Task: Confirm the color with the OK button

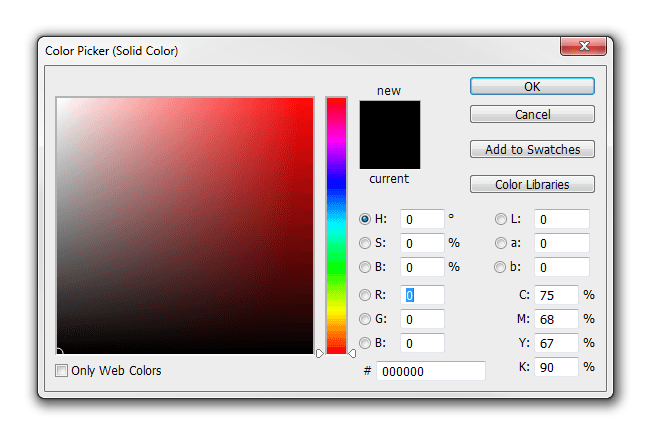Action: click(x=532, y=86)
